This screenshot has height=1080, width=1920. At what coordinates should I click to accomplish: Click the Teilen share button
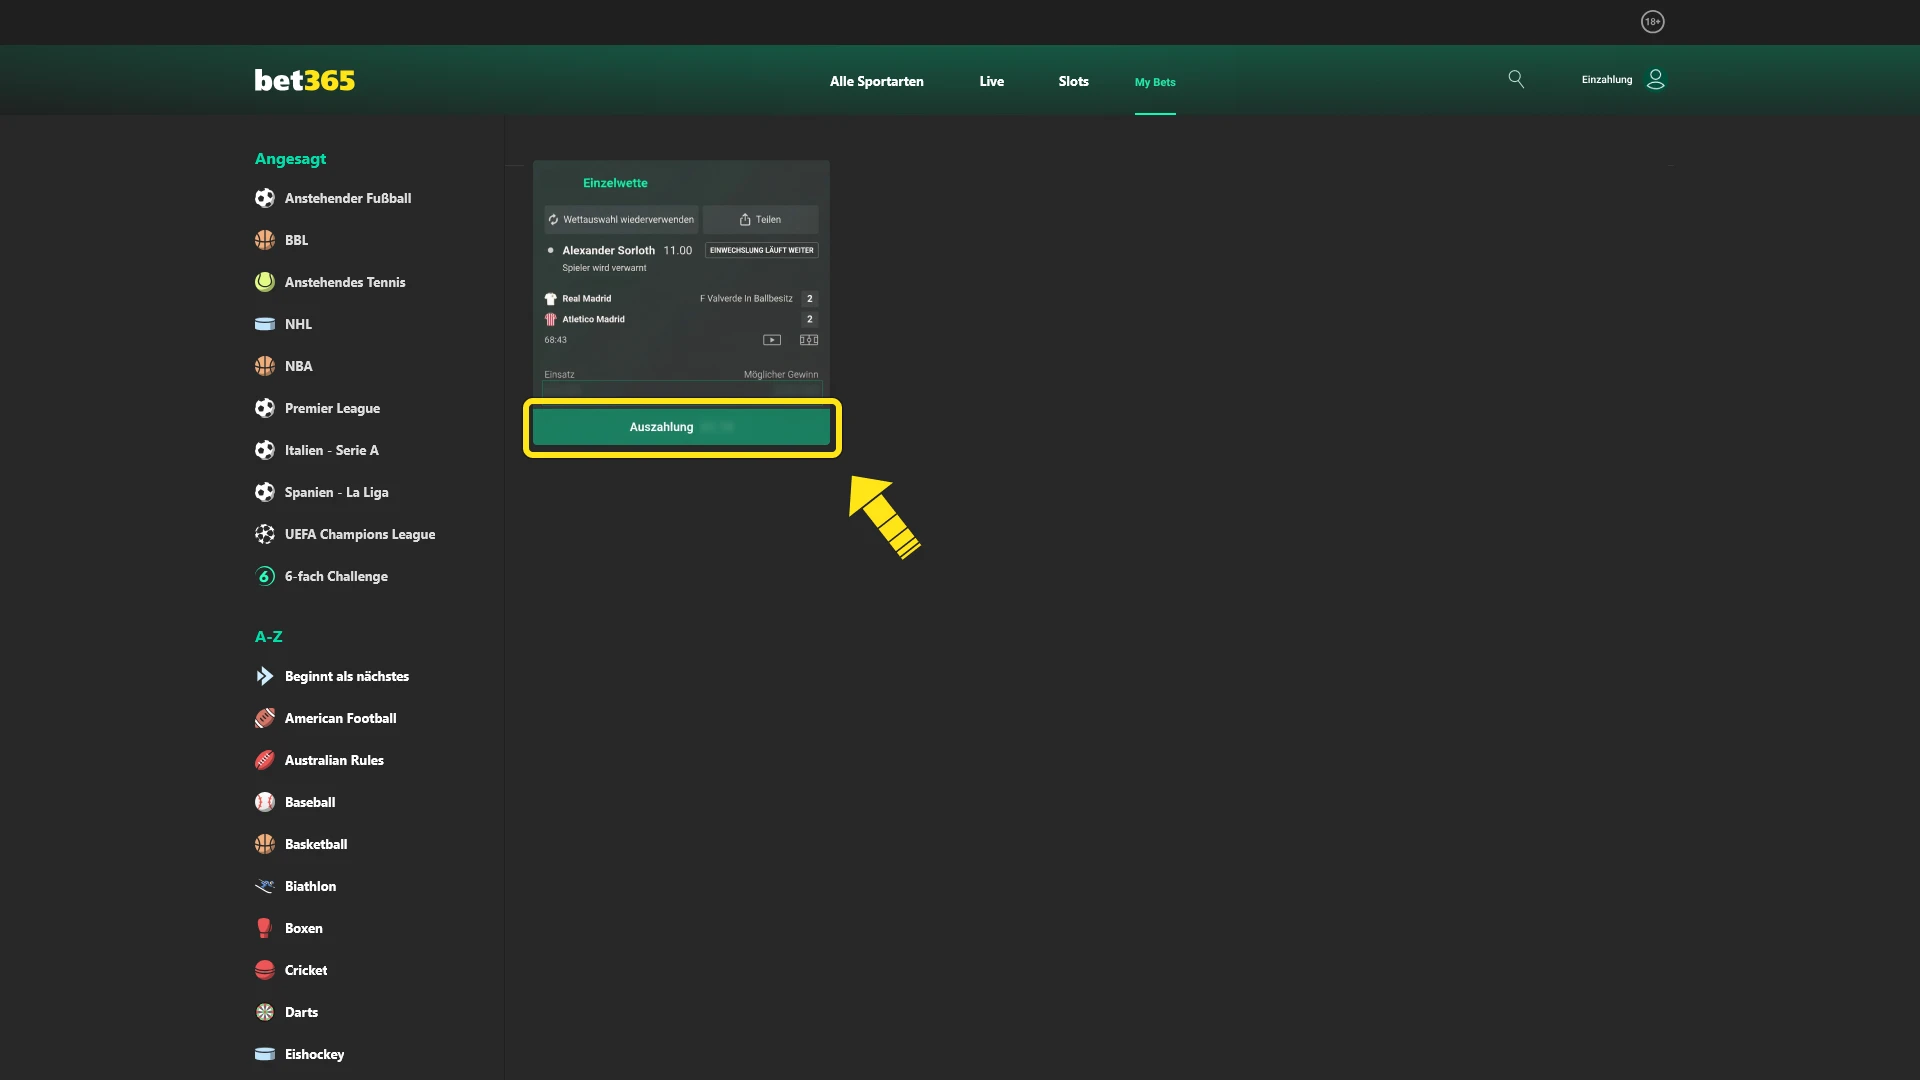tap(761, 219)
